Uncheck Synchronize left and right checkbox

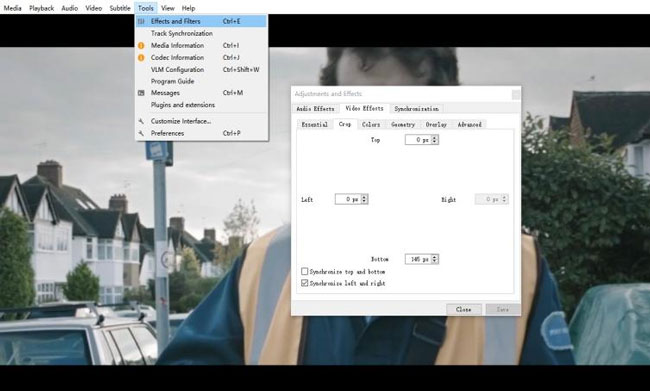[305, 283]
